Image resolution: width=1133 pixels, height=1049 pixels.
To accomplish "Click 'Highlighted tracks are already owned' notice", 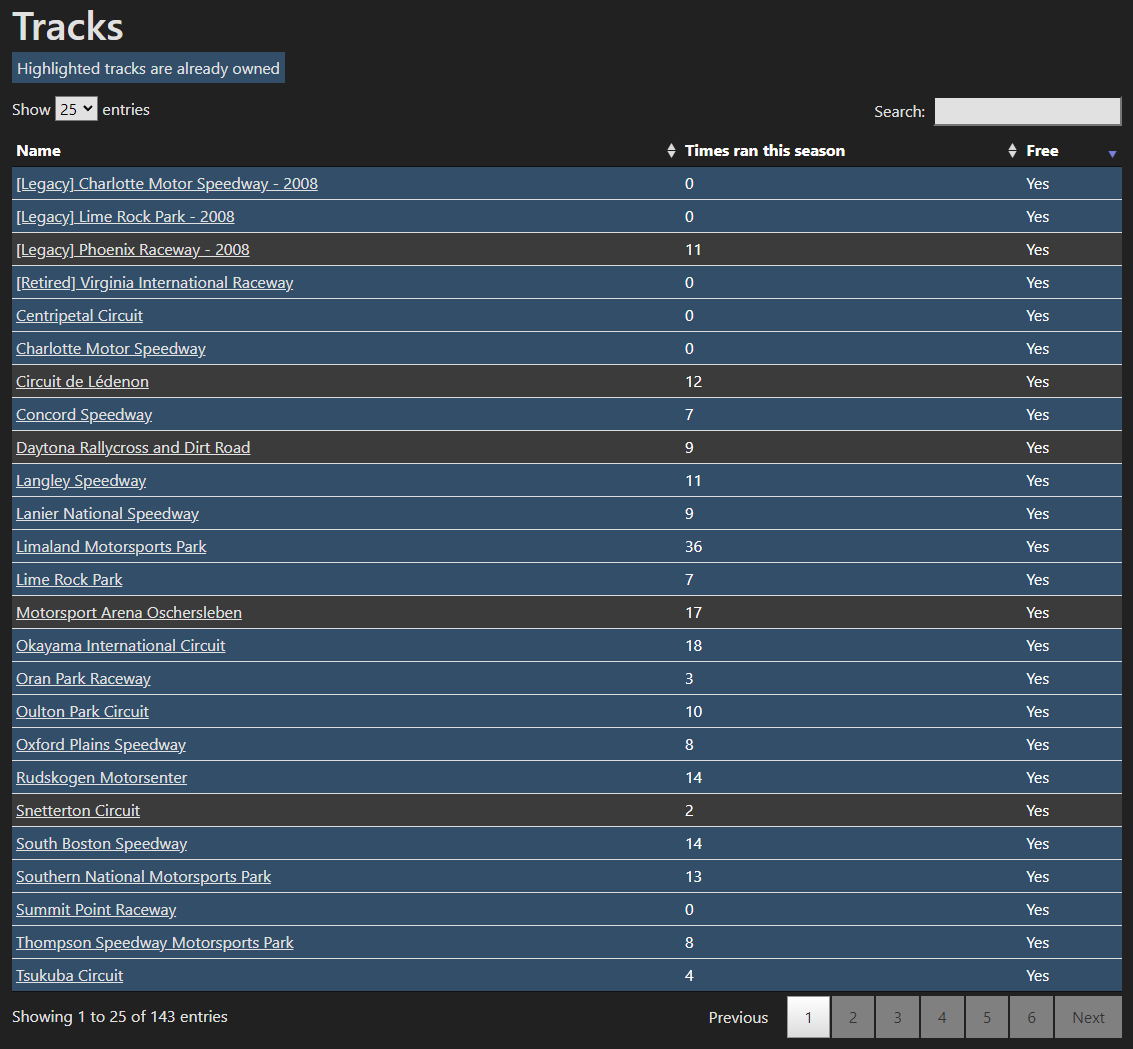I will 148,68.
